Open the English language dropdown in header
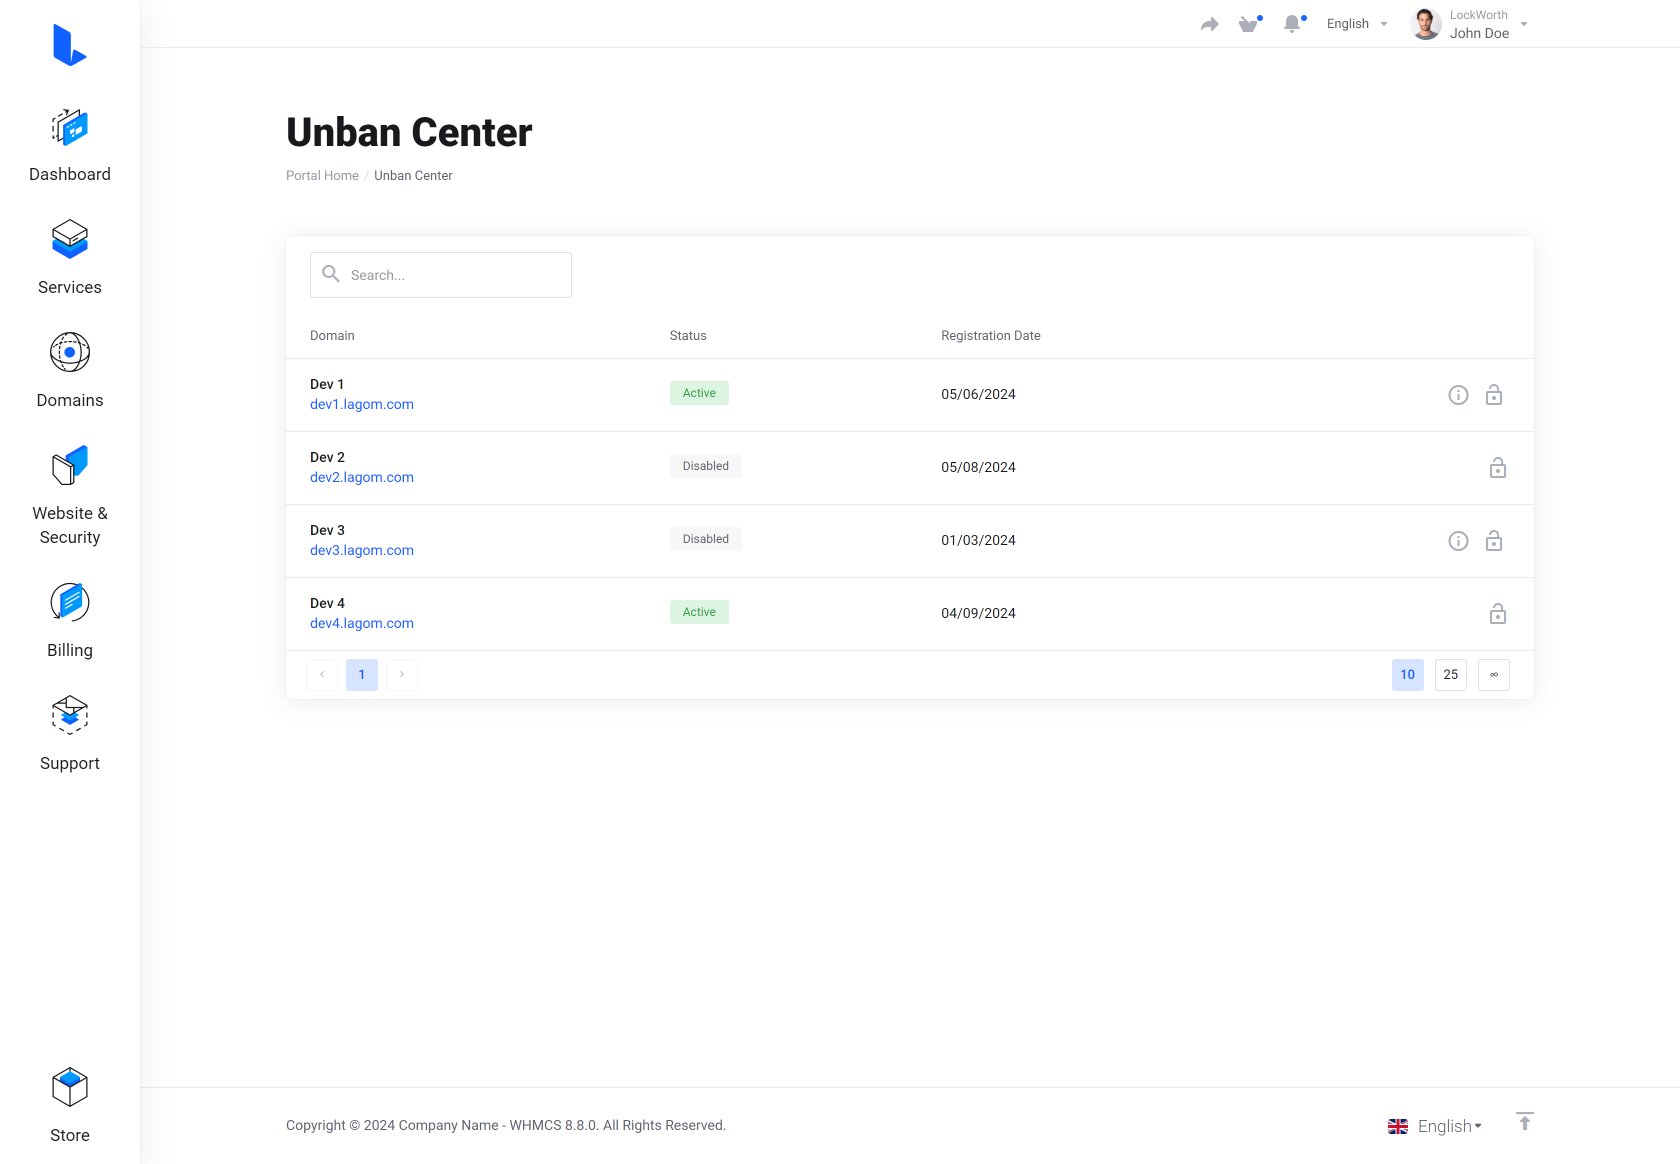This screenshot has height=1164, width=1680. pyautogui.click(x=1357, y=24)
